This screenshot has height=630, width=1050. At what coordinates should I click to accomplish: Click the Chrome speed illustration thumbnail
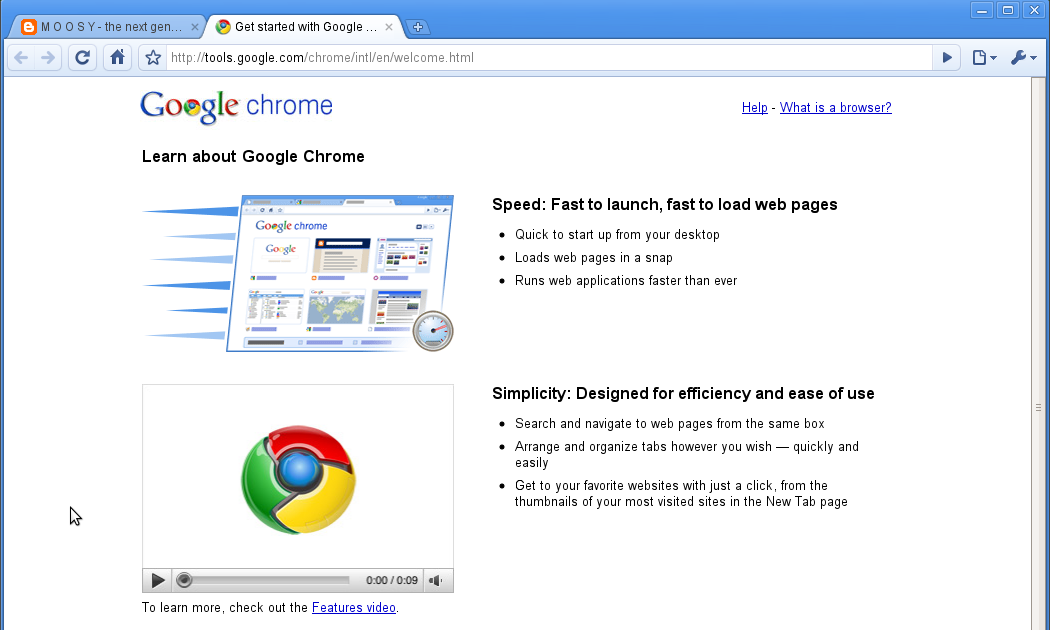click(x=298, y=273)
